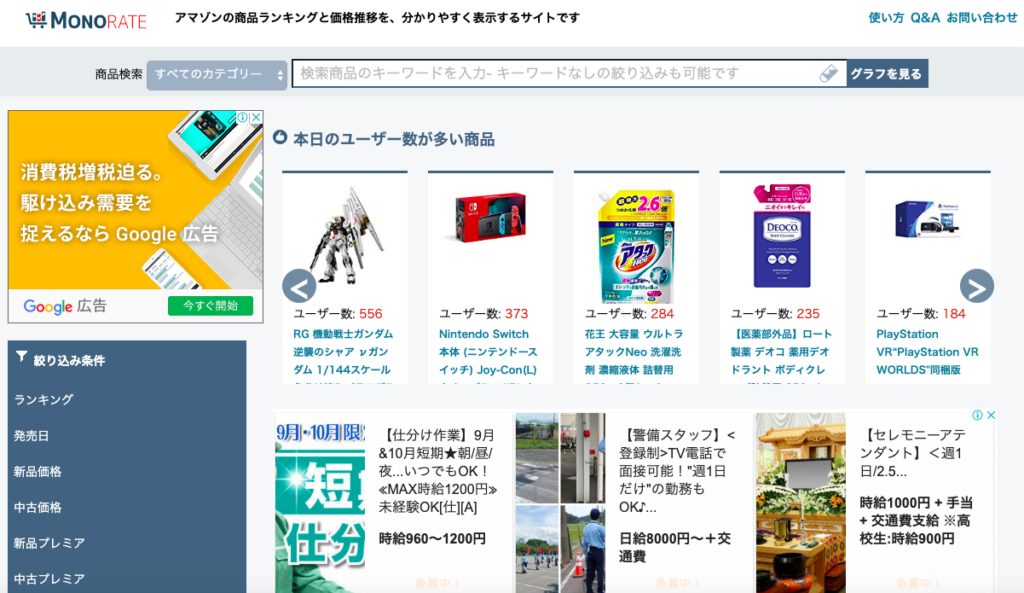Click the ユーザー数: 556 text
This screenshot has width=1024, height=593.
(338, 313)
